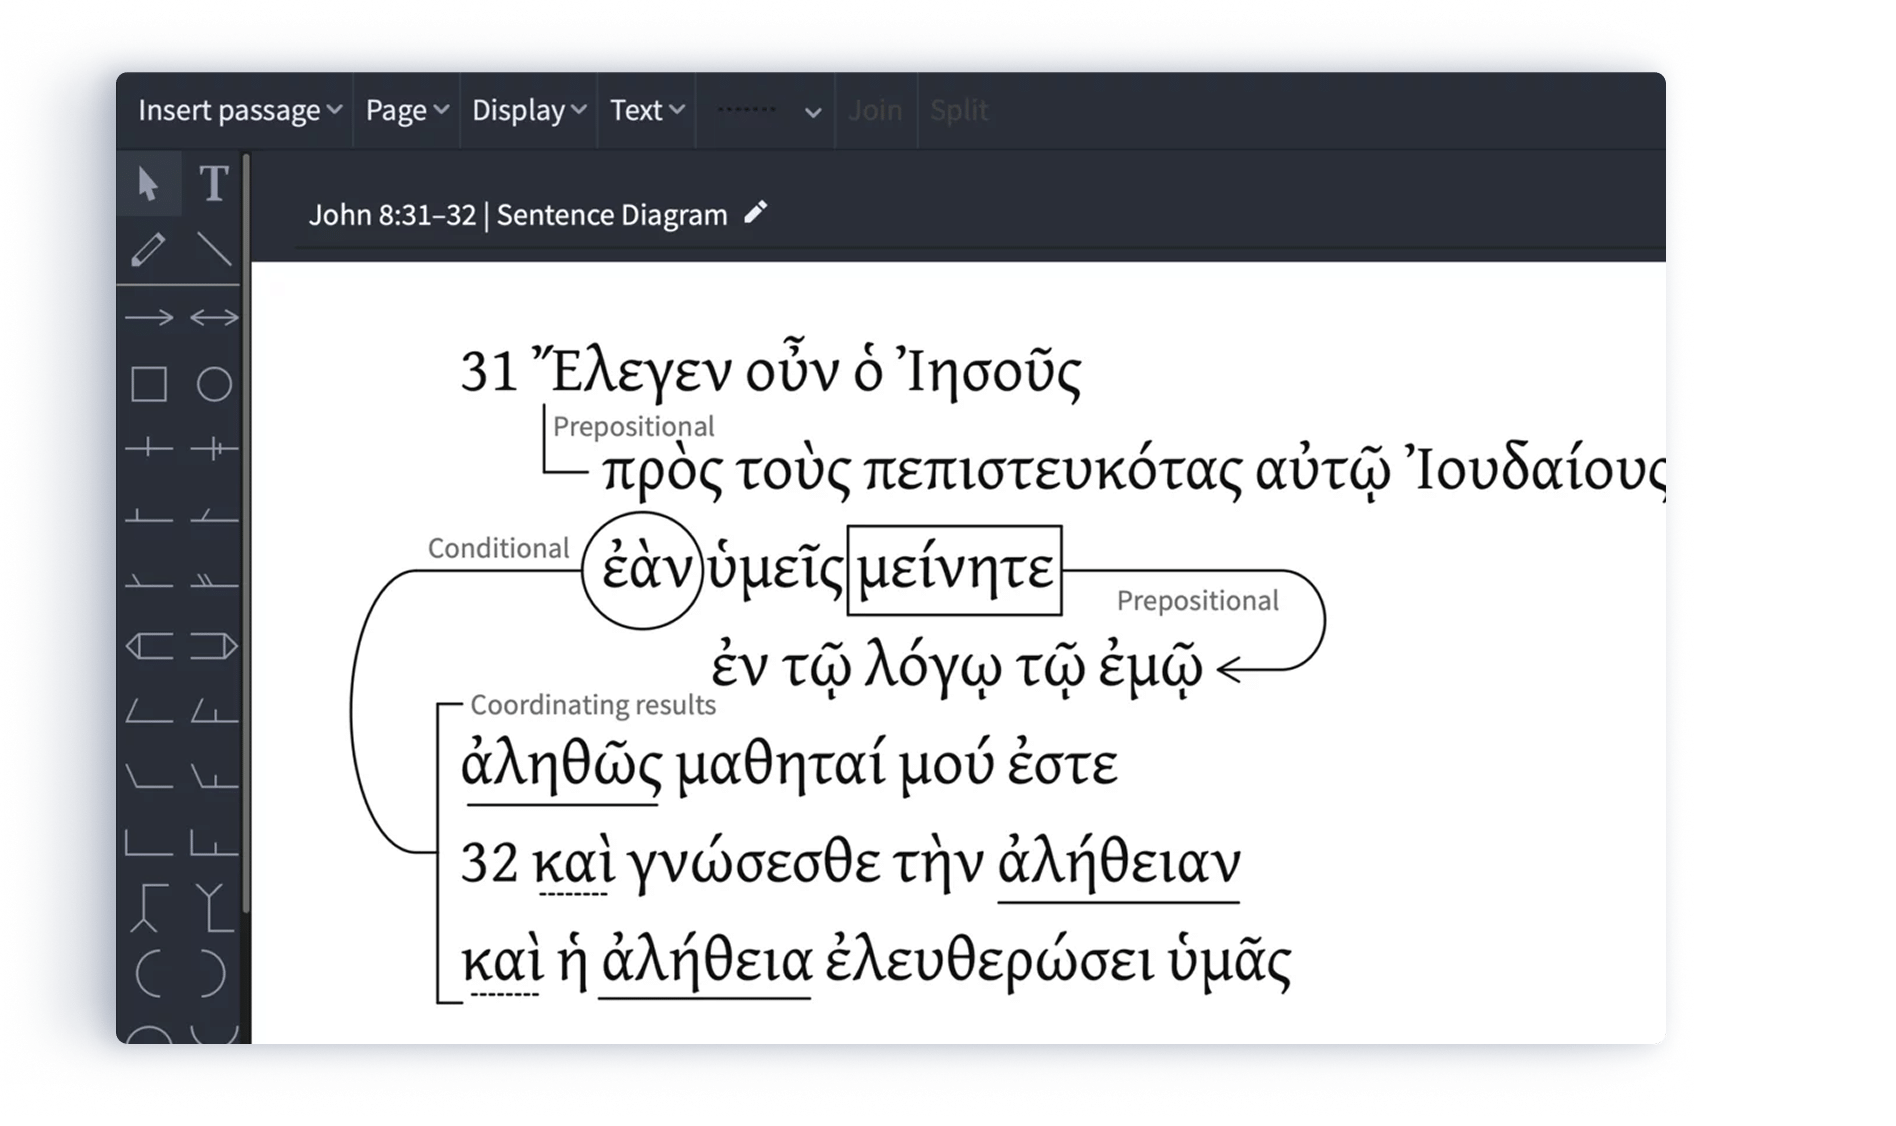
Task: Select the Prepositional label above πρὸς
Action: (x=633, y=427)
